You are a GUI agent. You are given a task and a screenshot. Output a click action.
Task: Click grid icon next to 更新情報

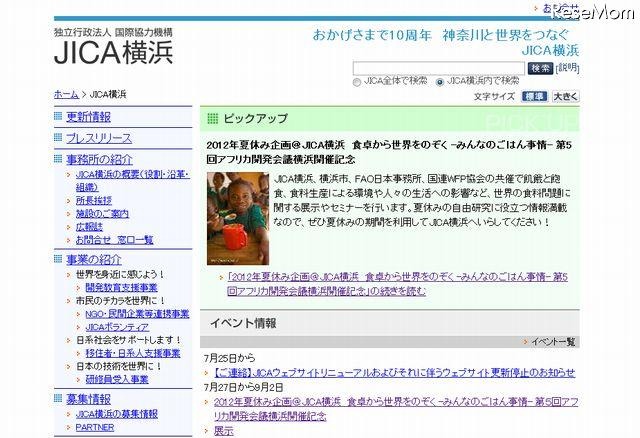[x=58, y=116]
